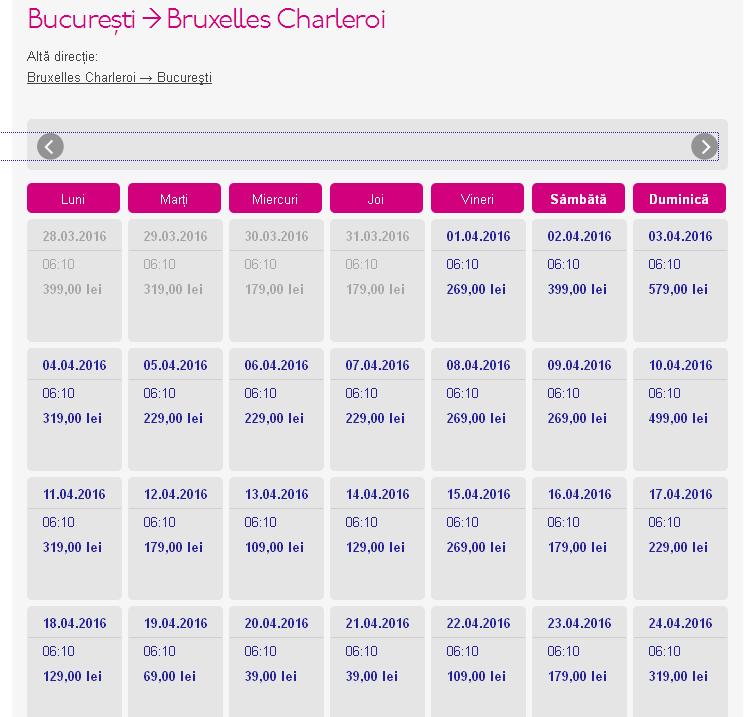Select the Luni column header
744x717 pixels.
coord(73,198)
